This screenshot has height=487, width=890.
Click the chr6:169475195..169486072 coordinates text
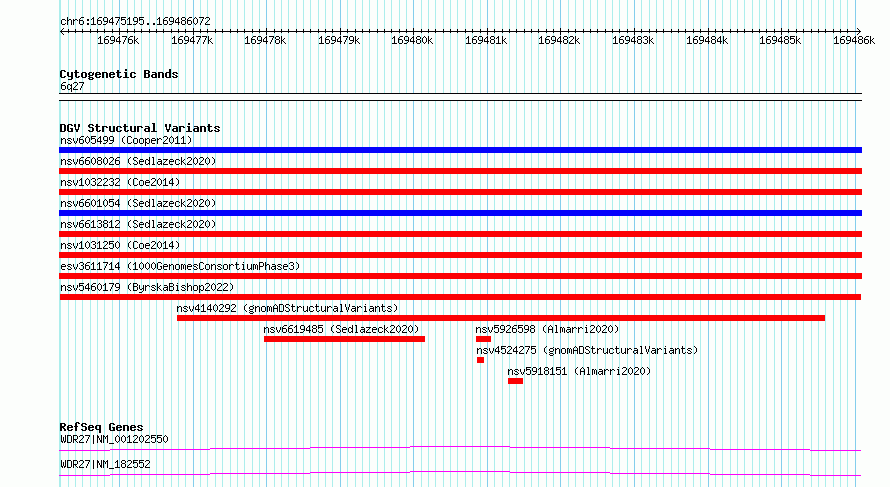(135, 21)
